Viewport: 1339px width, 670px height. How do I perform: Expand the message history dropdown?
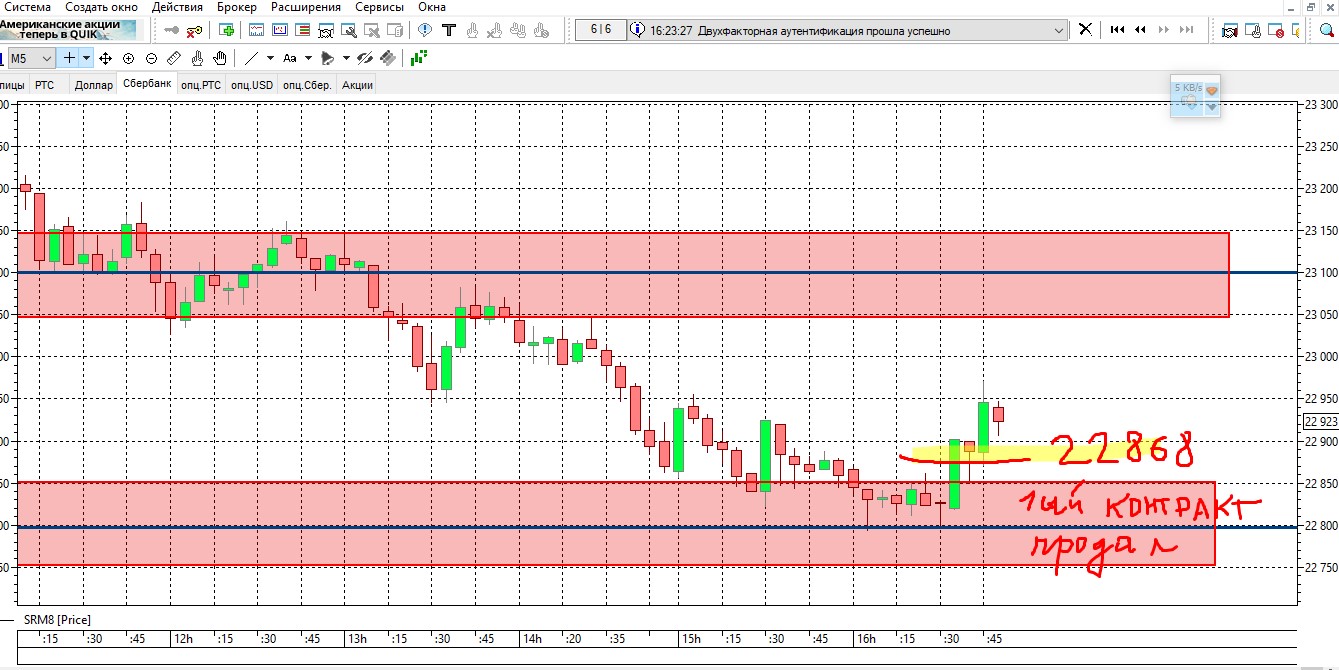[1059, 30]
